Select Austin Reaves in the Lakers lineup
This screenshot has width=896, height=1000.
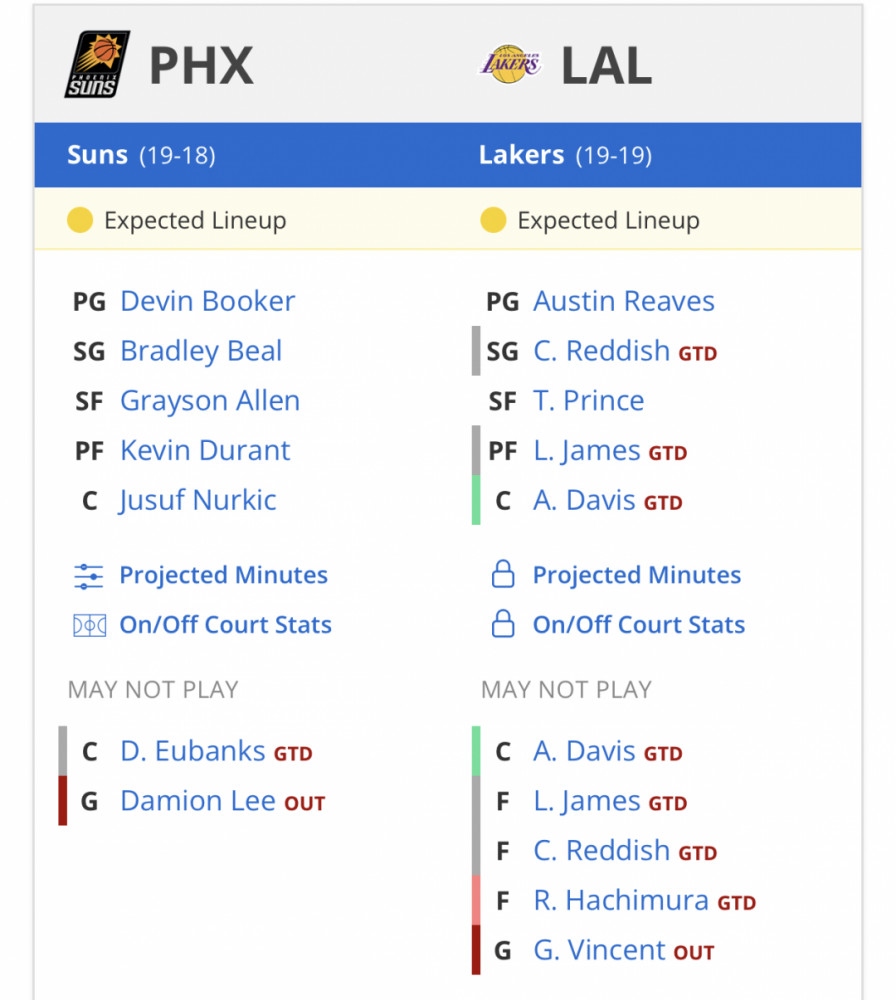click(x=624, y=301)
